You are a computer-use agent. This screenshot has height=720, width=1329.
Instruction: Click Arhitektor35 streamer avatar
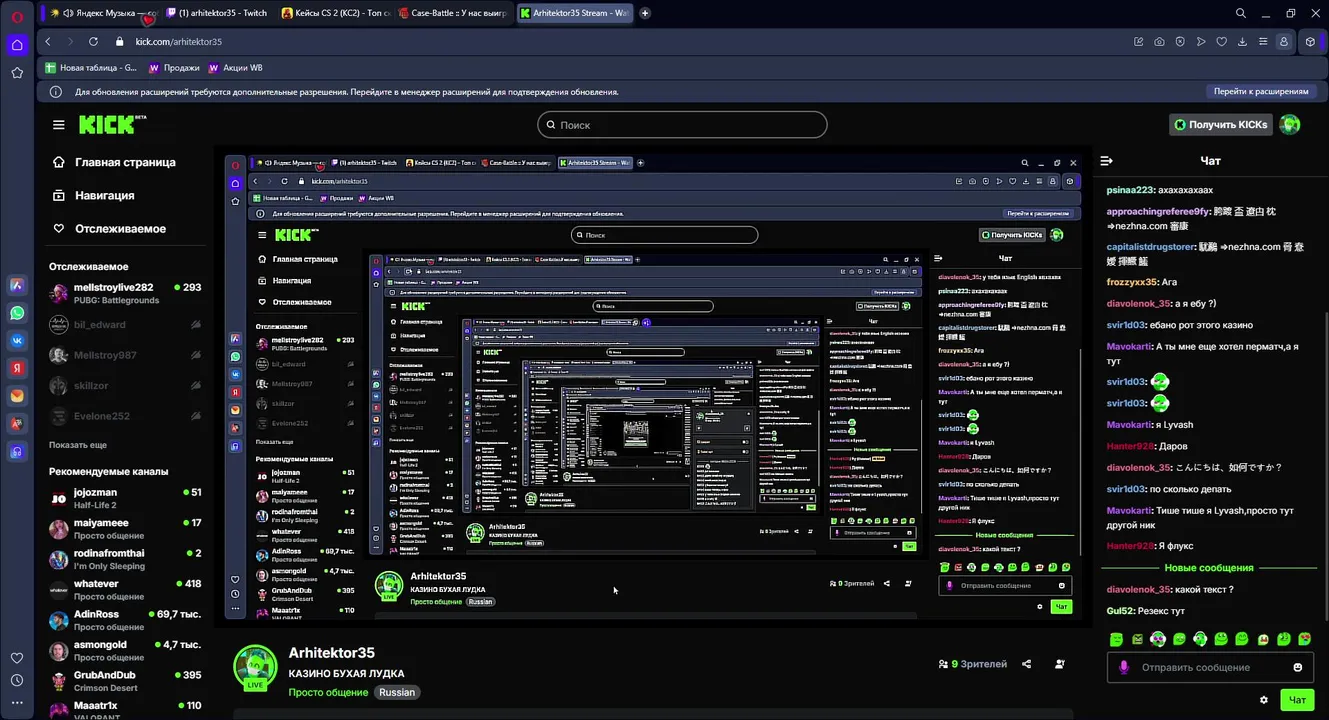click(255, 668)
